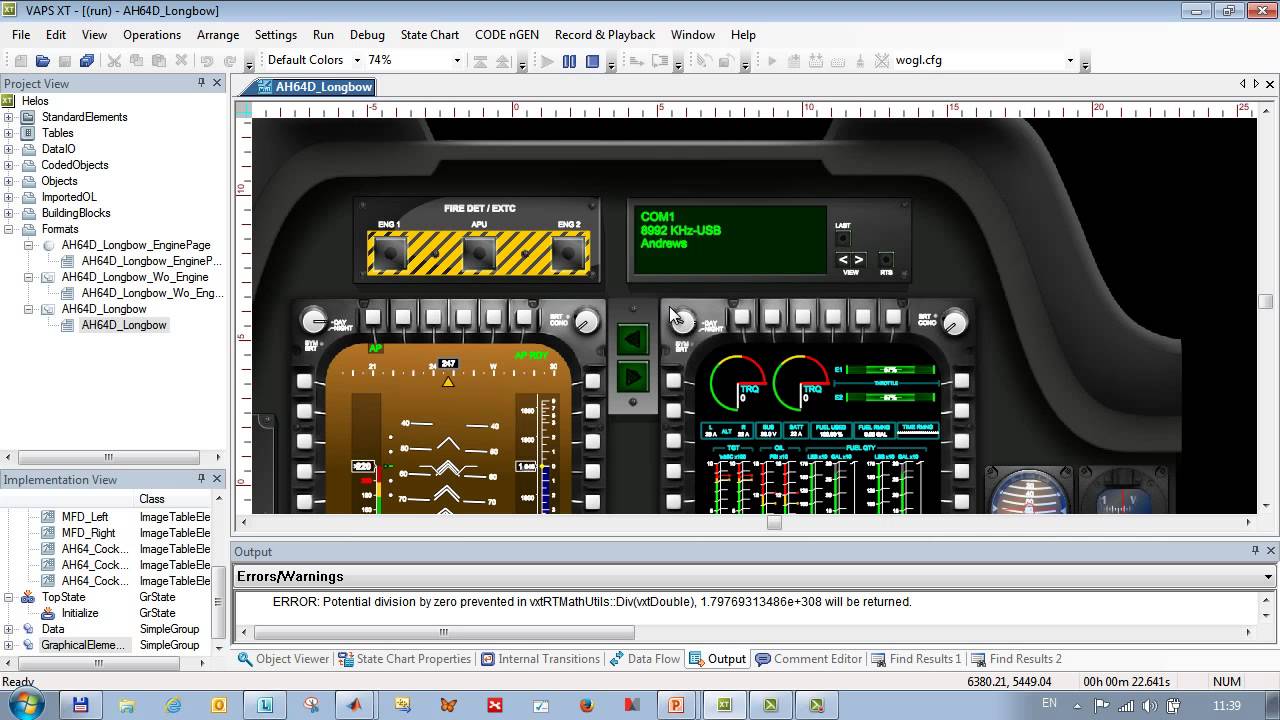Stop the run with the square icon
The image size is (1280, 720).
pyautogui.click(x=592, y=61)
